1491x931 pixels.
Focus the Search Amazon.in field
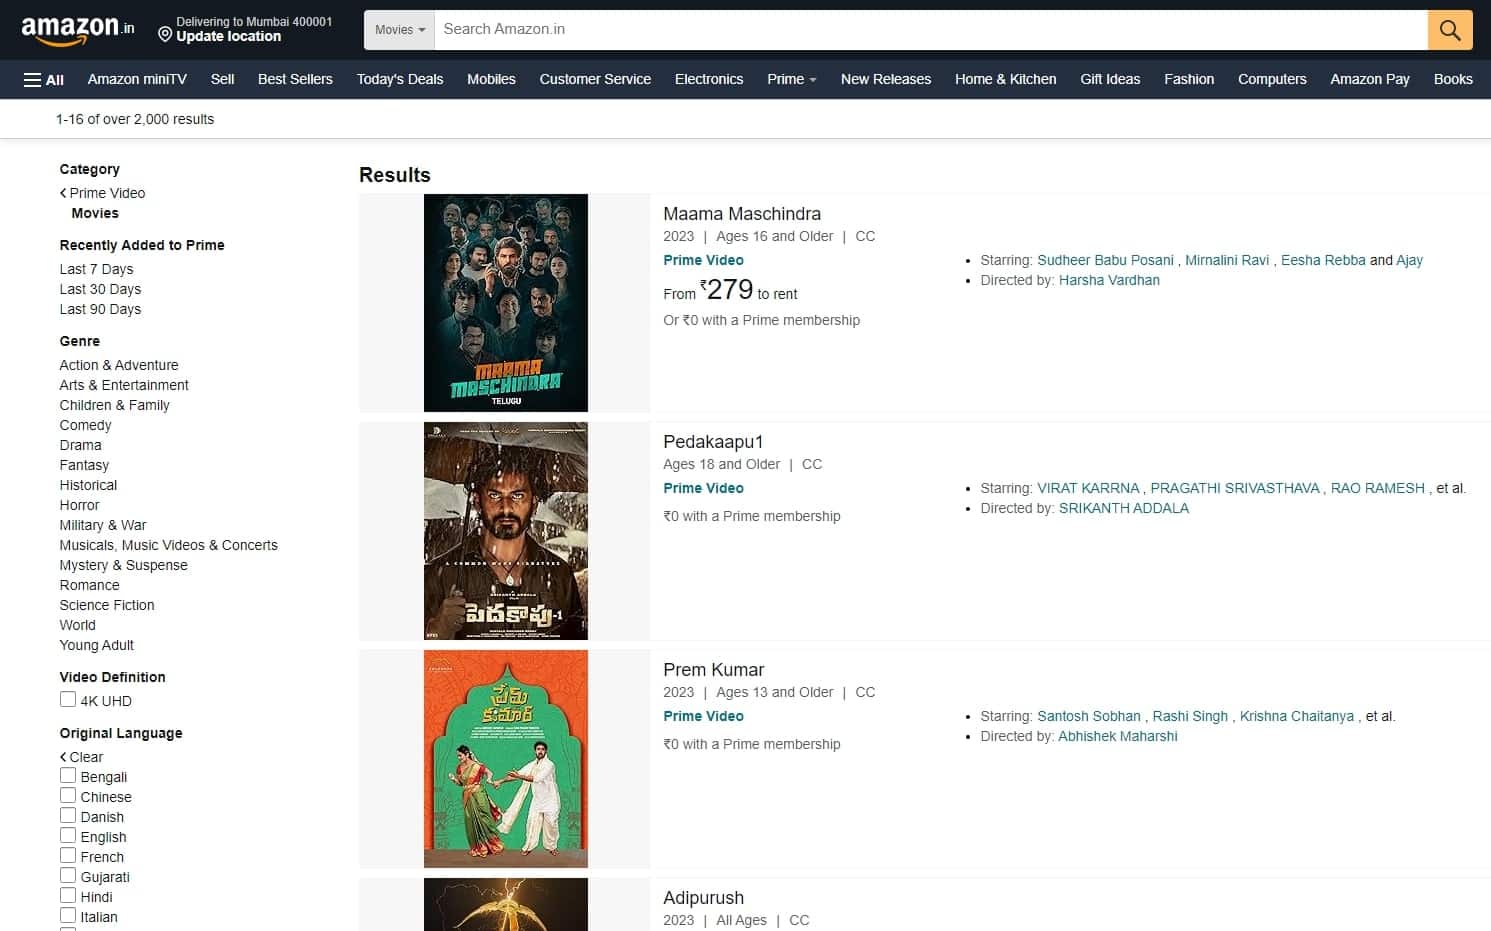click(x=930, y=30)
